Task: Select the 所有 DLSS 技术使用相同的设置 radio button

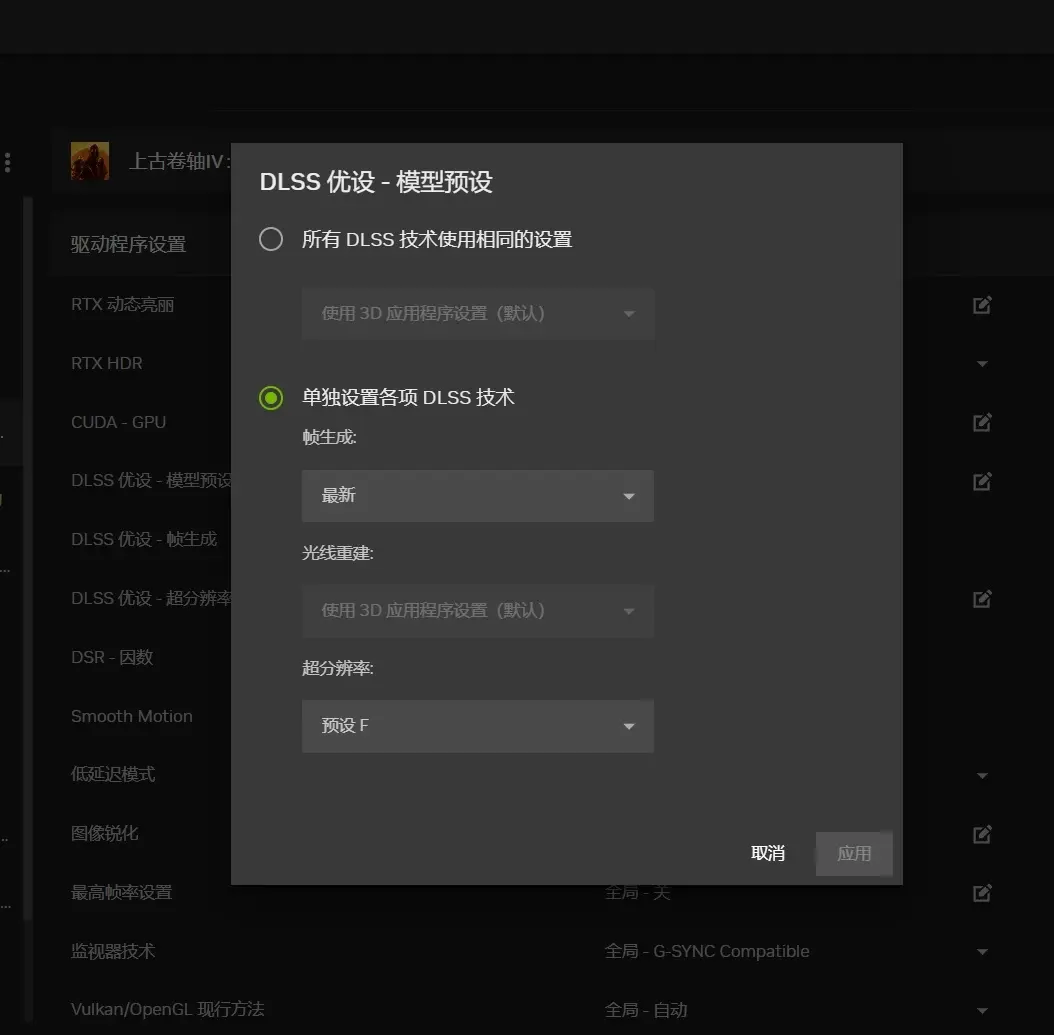Action: pos(270,239)
